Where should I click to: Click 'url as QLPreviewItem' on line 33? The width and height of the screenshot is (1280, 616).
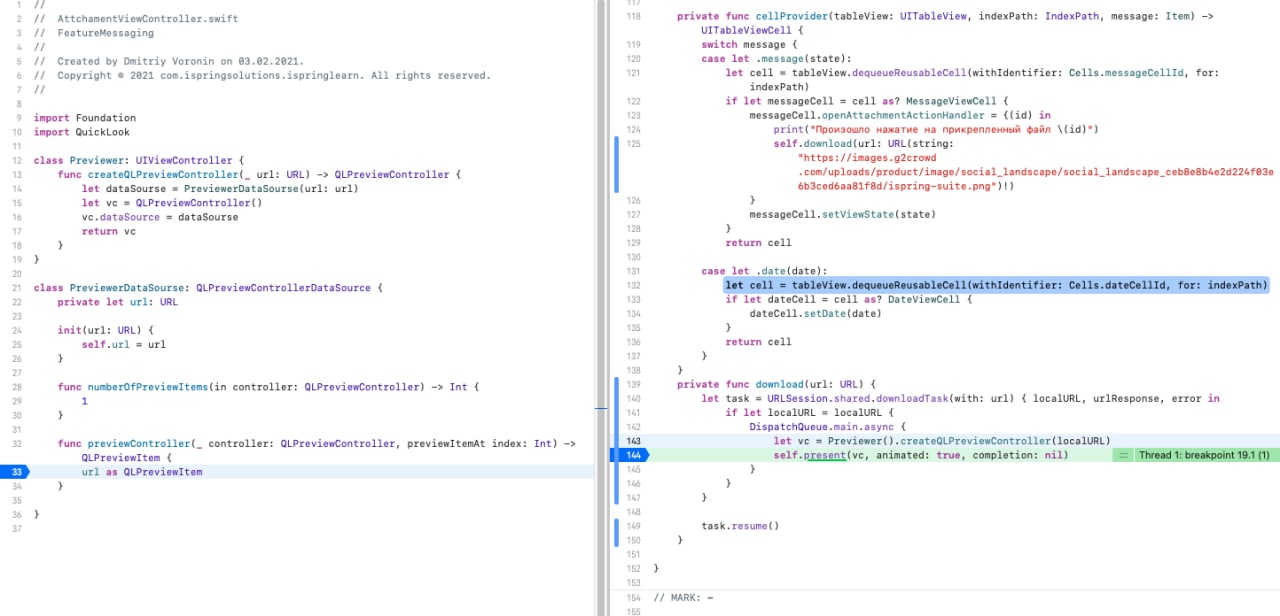click(x=142, y=472)
